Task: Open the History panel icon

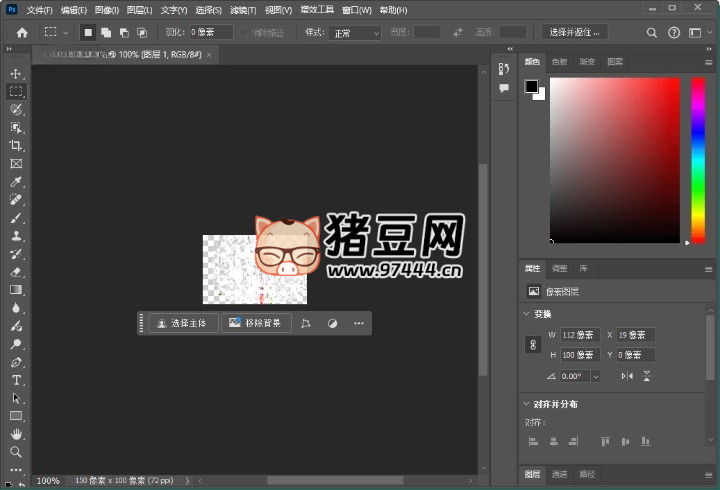Action: tap(504, 69)
